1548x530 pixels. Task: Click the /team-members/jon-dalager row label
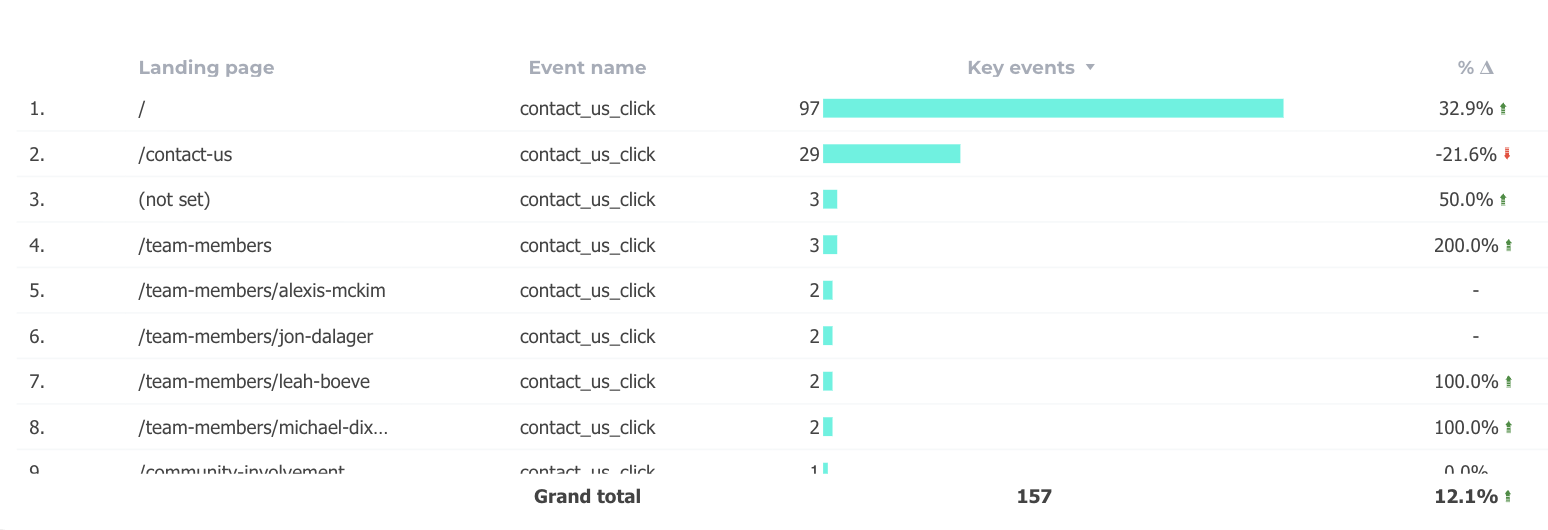pos(256,337)
